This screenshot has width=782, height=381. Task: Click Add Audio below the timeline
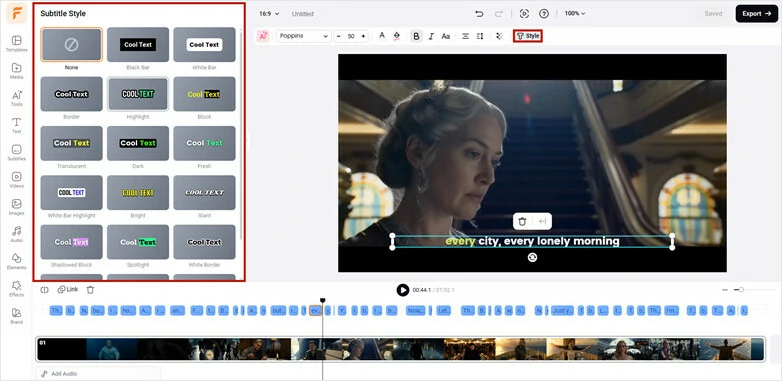click(59, 374)
